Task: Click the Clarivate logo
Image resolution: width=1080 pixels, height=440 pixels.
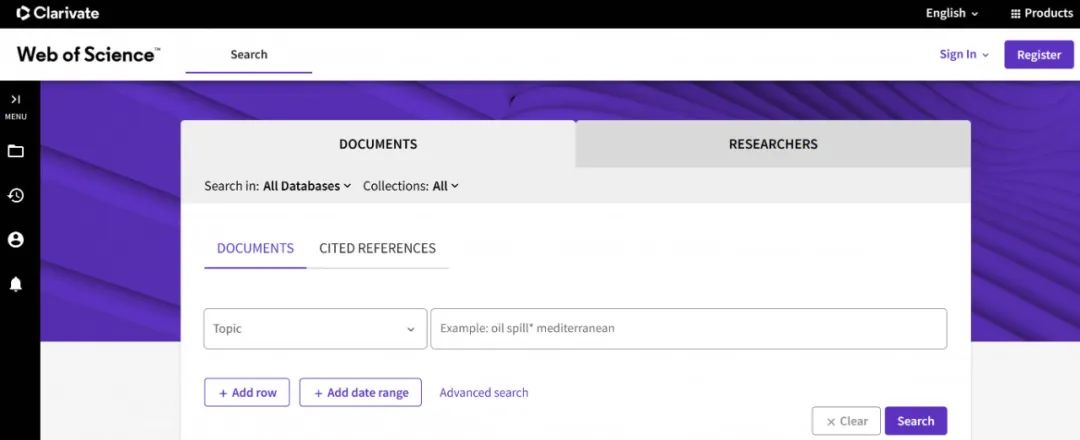Action: 58,13
